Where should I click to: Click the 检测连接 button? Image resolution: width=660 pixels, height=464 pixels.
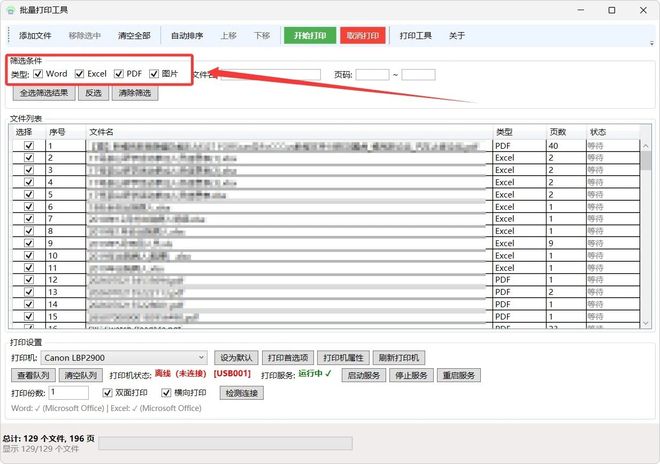pyautogui.click(x=242, y=393)
